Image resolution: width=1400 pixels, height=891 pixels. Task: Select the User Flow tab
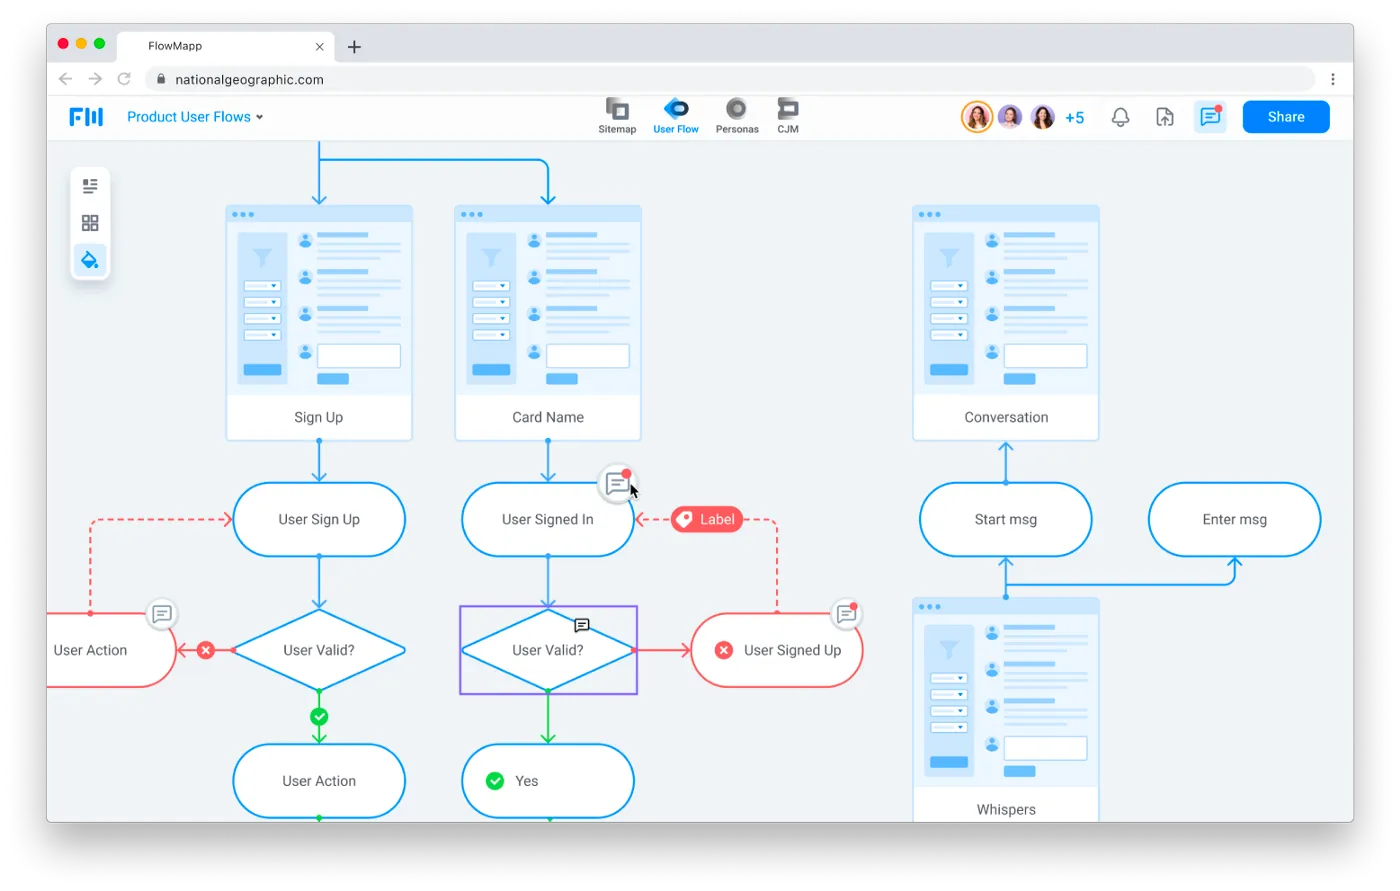(676, 116)
